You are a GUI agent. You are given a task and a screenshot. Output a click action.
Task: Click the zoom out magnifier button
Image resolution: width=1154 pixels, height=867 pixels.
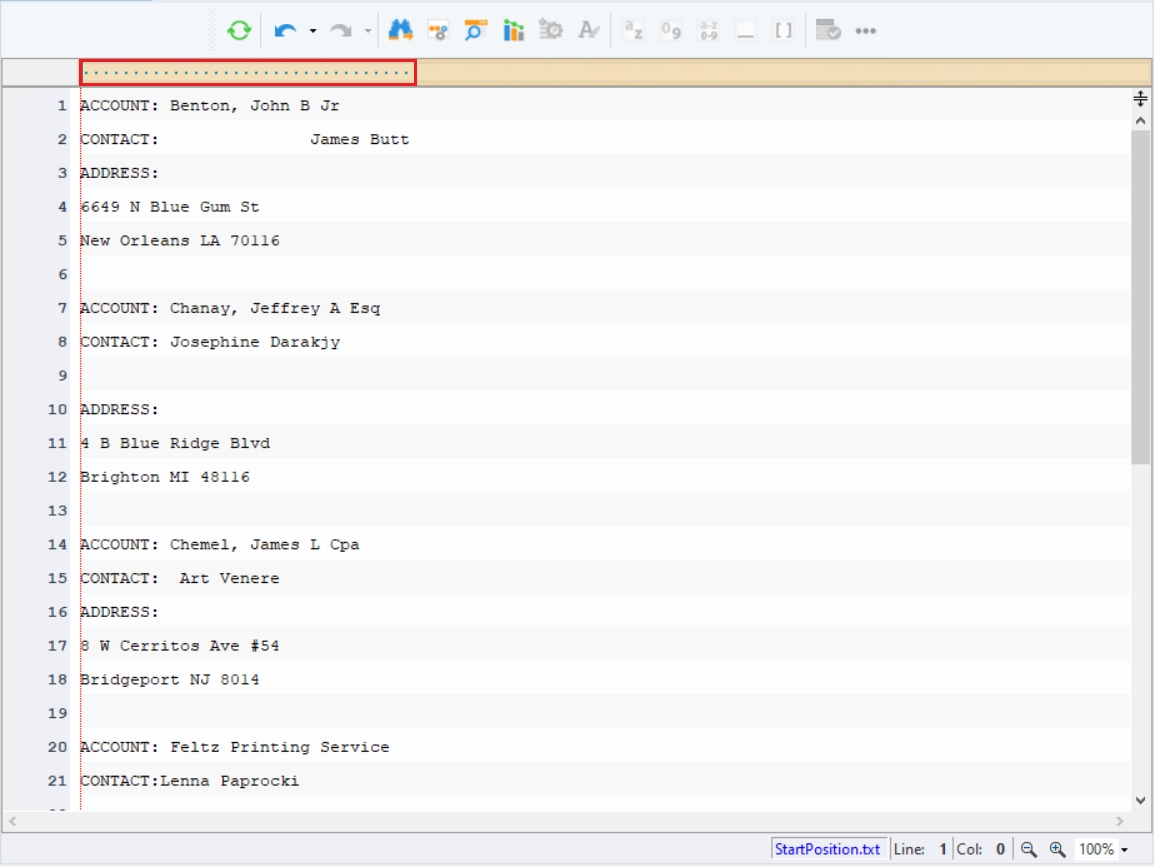[1029, 849]
